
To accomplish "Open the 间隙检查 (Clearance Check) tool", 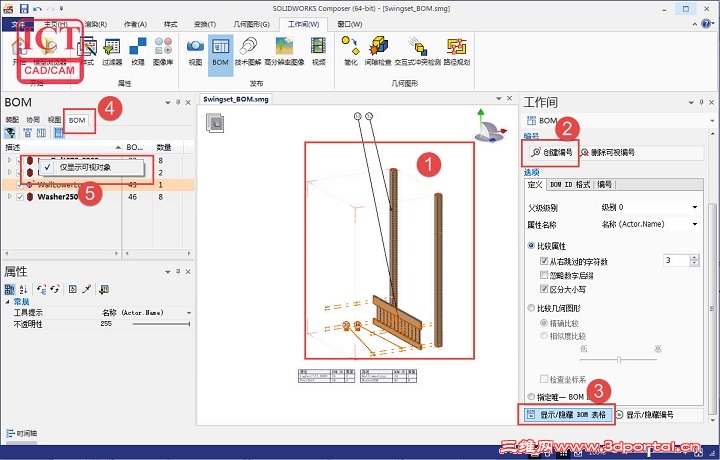I will [378, 51].
